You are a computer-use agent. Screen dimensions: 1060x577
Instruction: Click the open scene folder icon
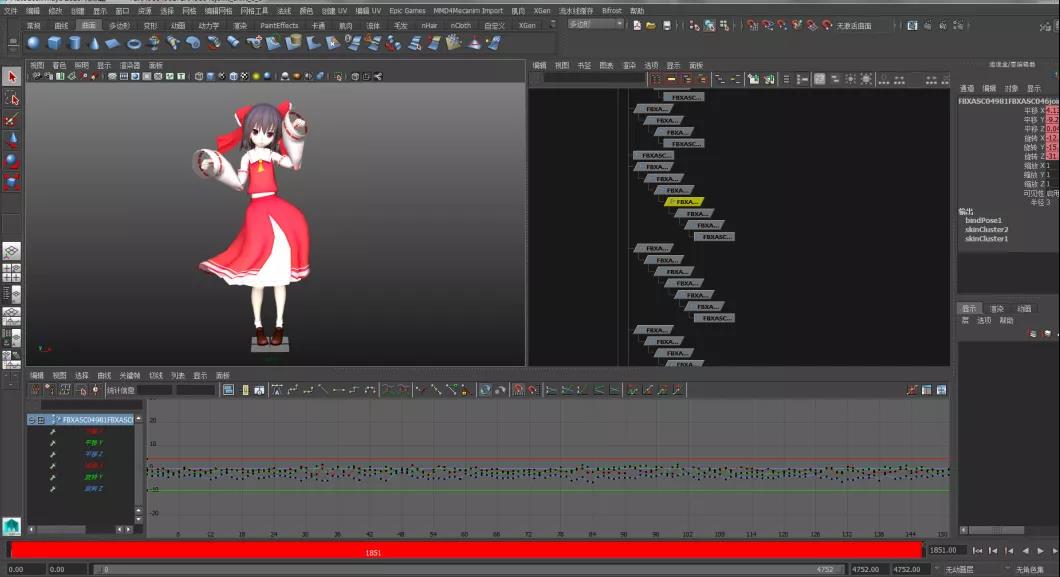[x=651, y=25]
